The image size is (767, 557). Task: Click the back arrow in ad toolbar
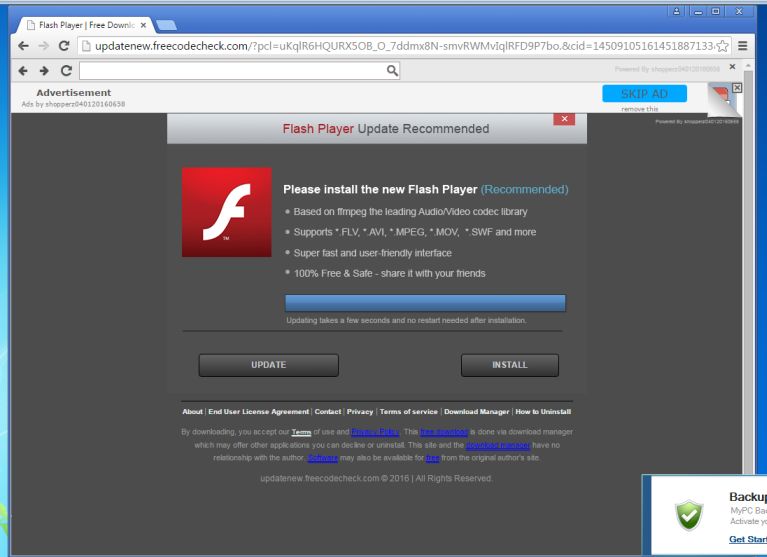point(23,71)
